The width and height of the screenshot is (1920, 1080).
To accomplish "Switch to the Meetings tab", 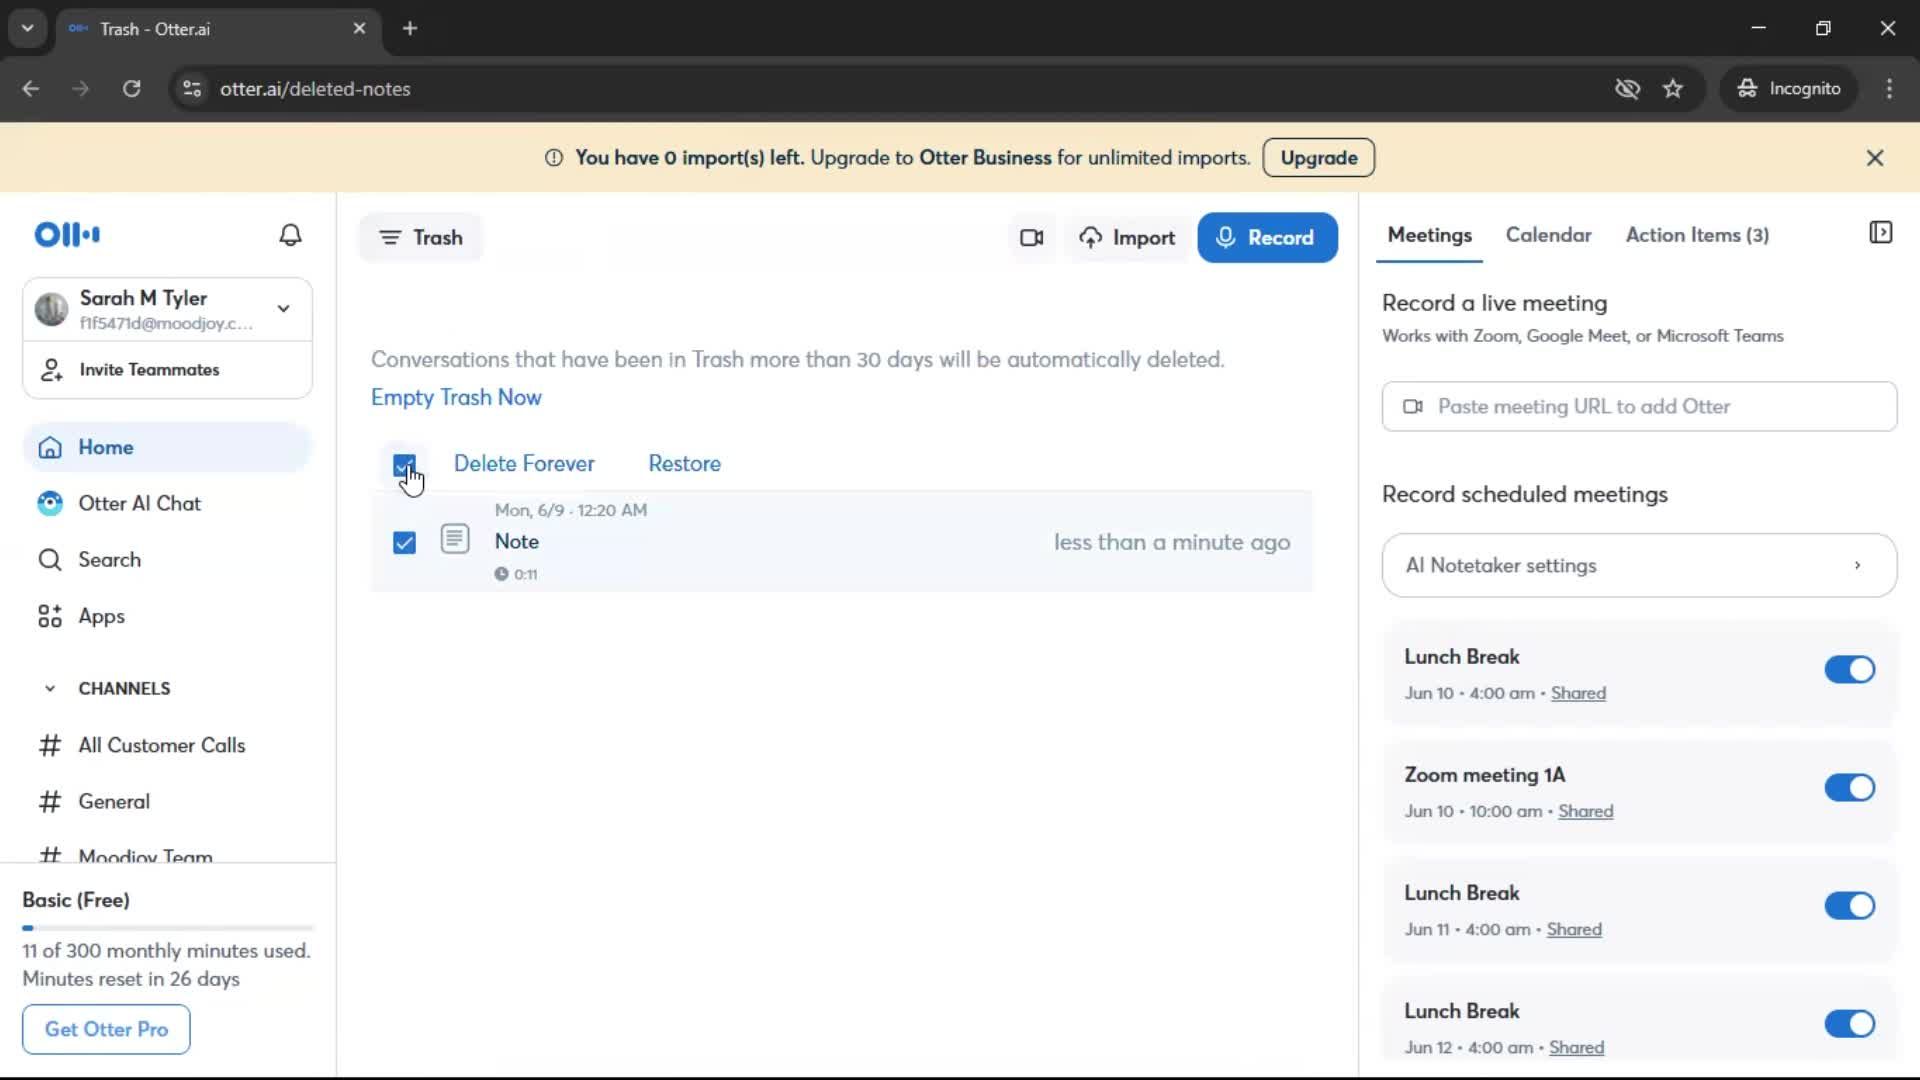I will pos(1429,235).
